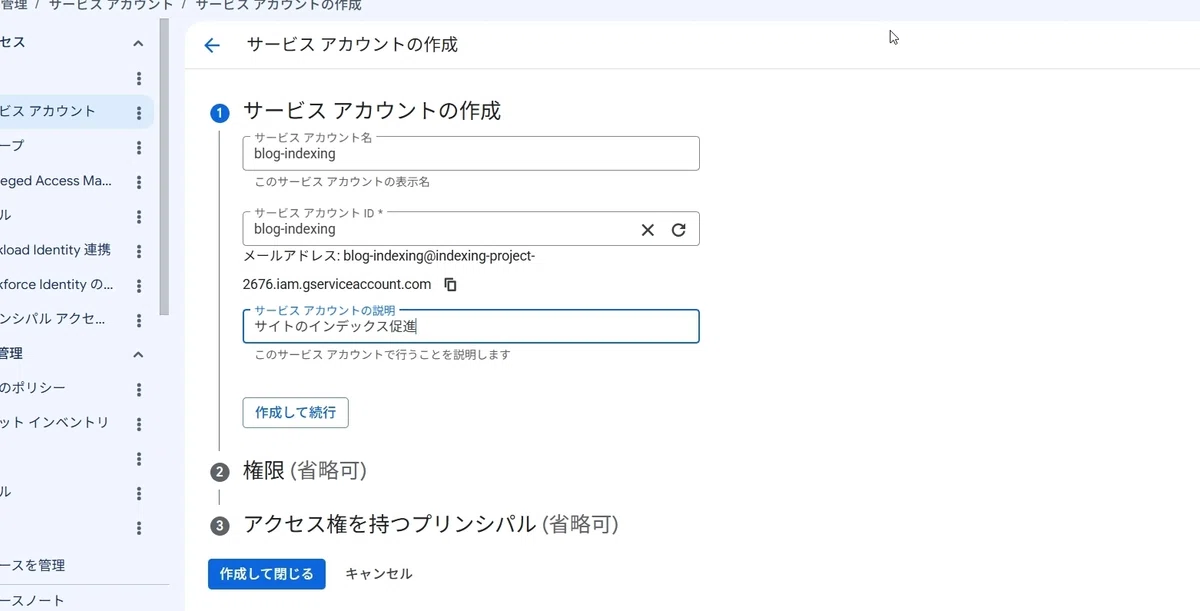Open three-dot menu beside kforce Identity の...

click(x=139, y=286)
